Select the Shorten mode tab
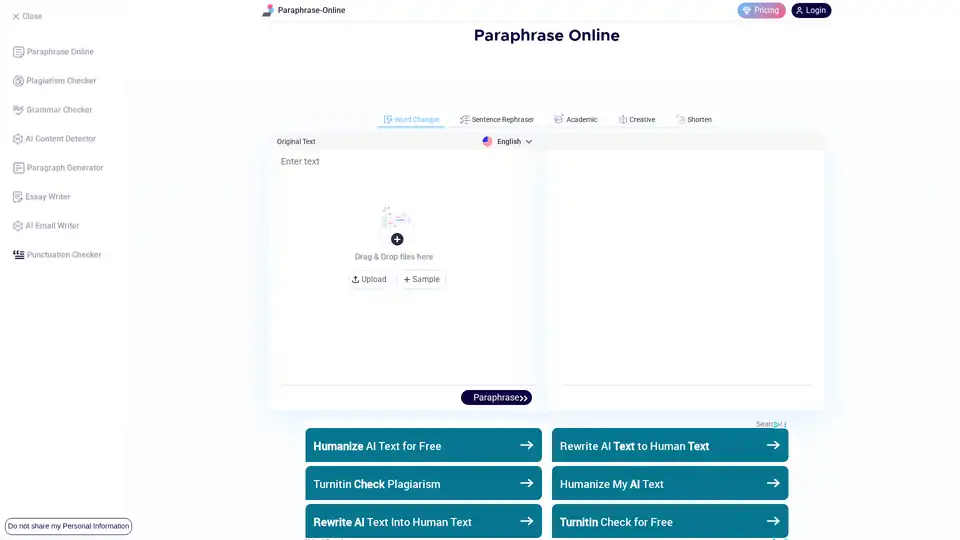The image size is (960, 540). coord(694,120)
